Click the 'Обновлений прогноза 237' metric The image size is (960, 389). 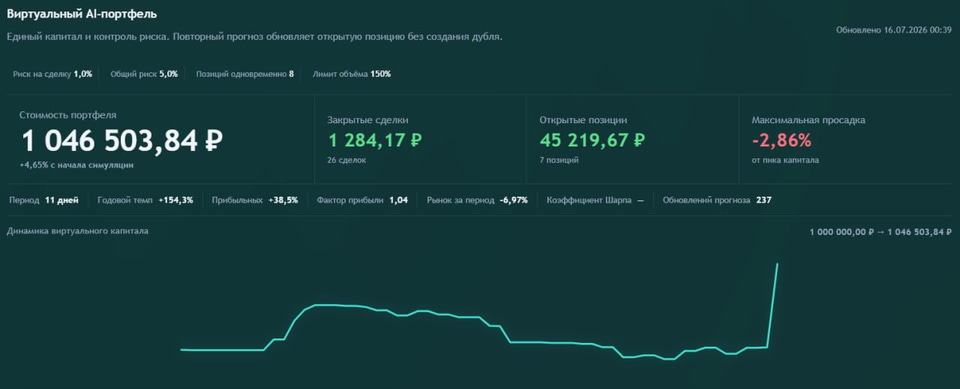pos(717,200)
